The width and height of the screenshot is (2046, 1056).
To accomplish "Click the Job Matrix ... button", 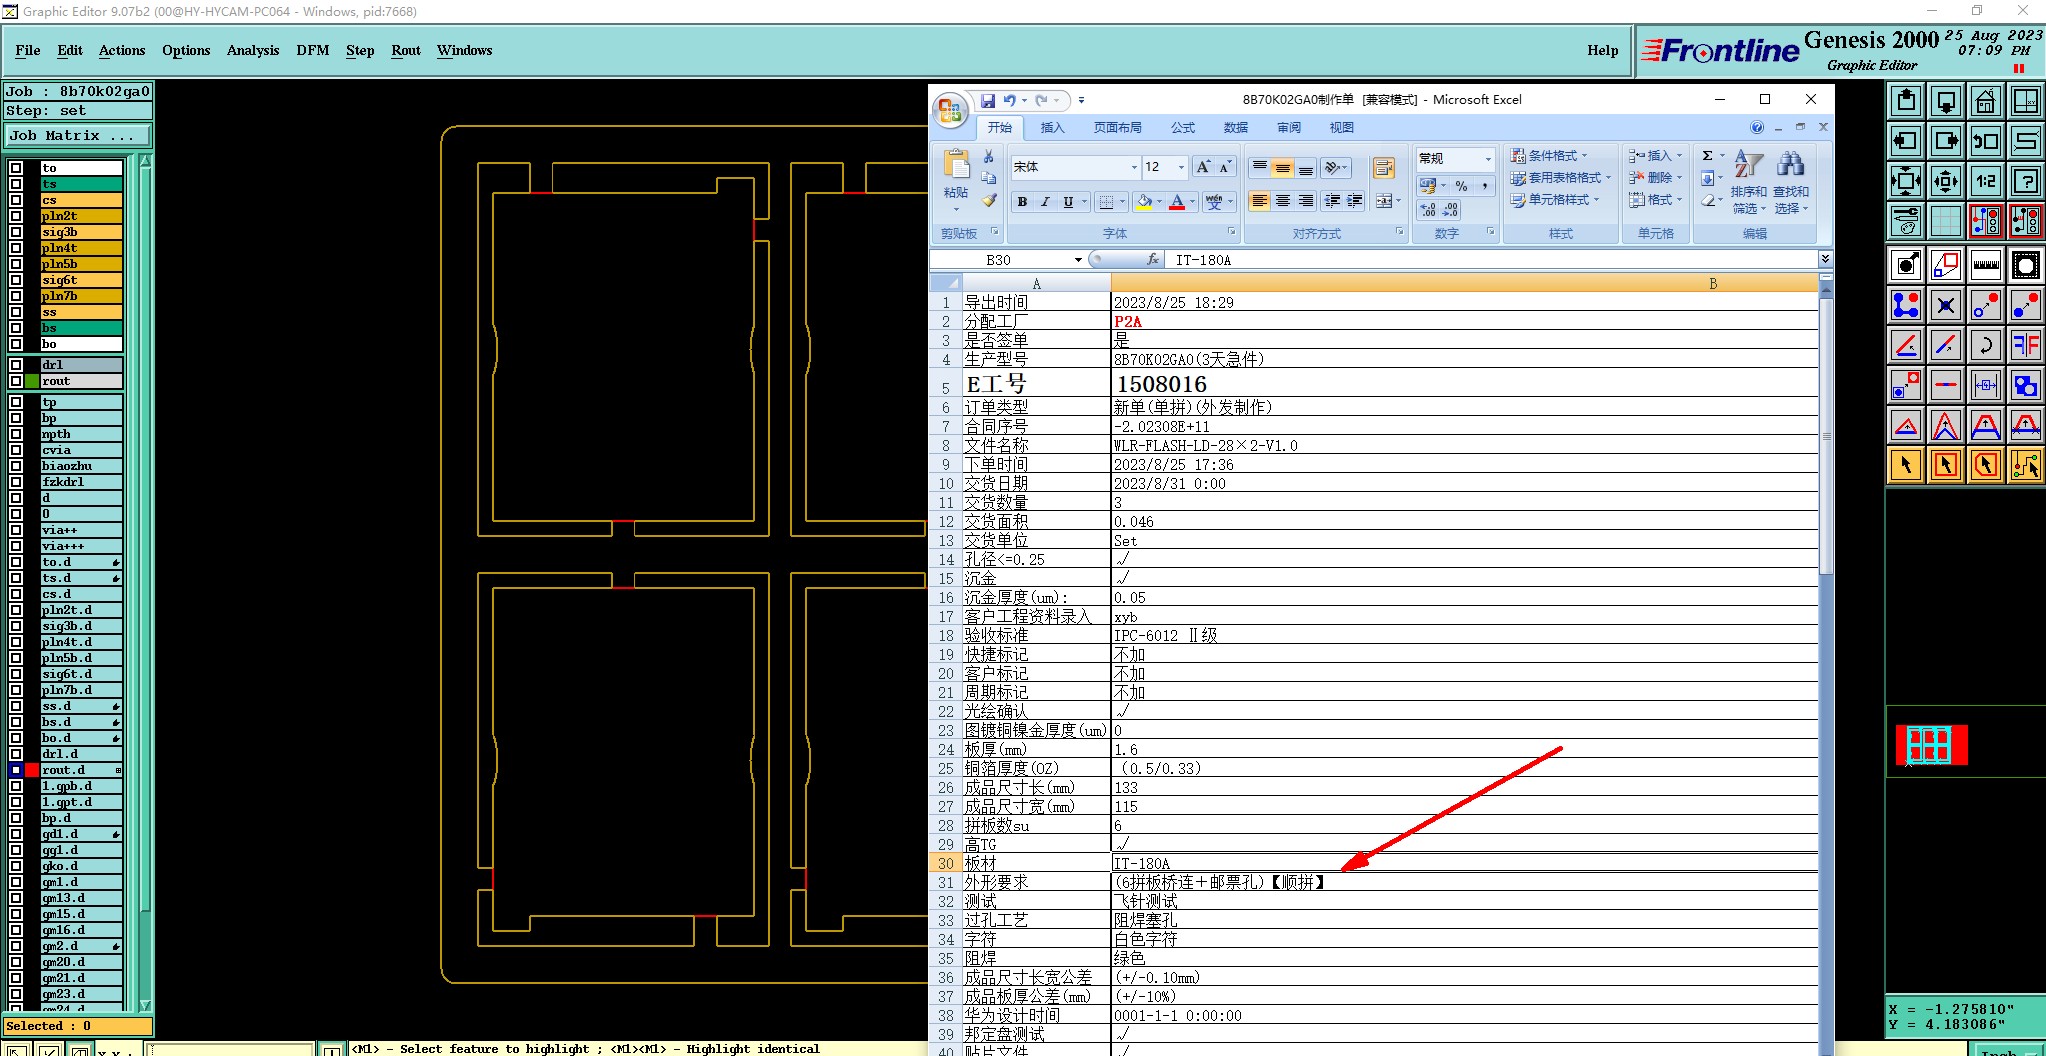I will pos(78,136).
